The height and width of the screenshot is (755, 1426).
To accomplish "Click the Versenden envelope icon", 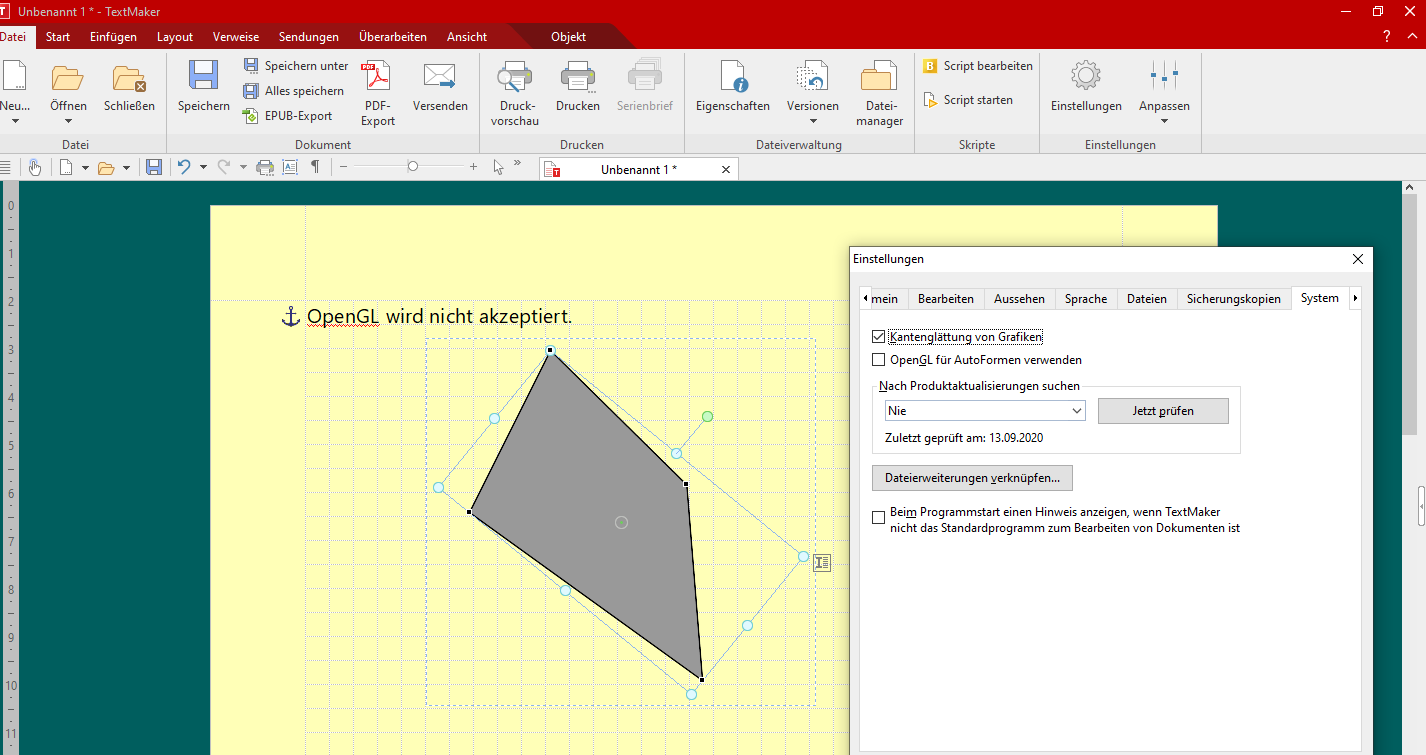I will tap(440, 77).
